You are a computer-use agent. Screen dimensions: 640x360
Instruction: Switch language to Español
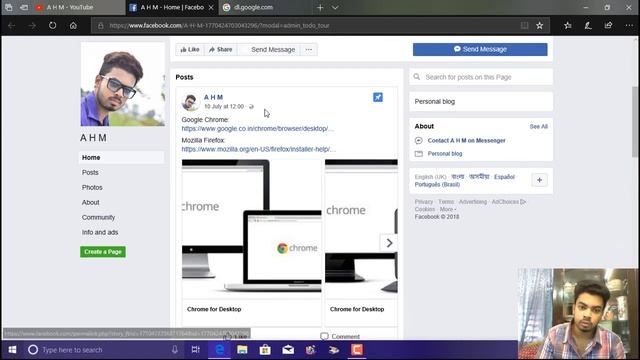504,177
